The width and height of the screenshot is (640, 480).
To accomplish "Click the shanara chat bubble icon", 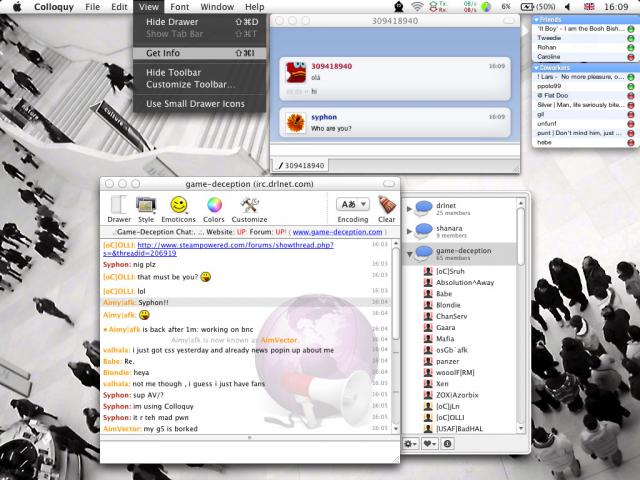I will 424,231.
